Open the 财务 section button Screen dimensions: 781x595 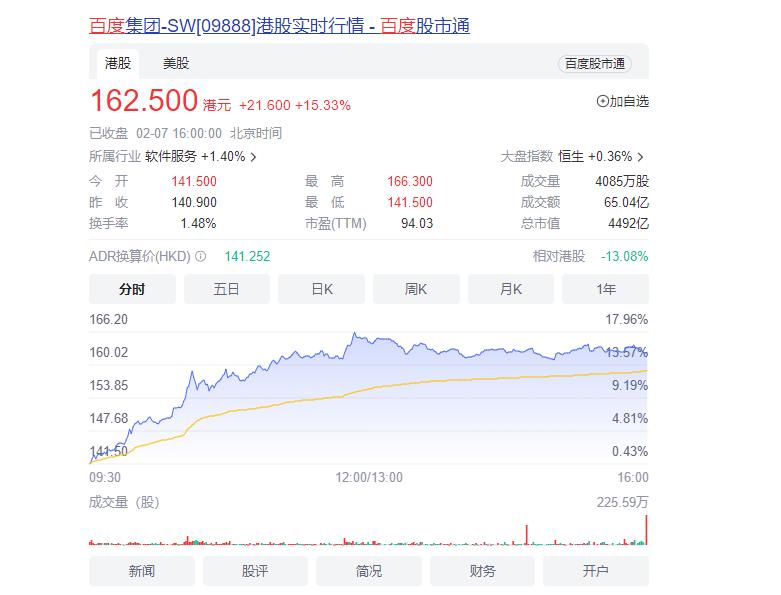pyautogui.click(x=482, y=571)
